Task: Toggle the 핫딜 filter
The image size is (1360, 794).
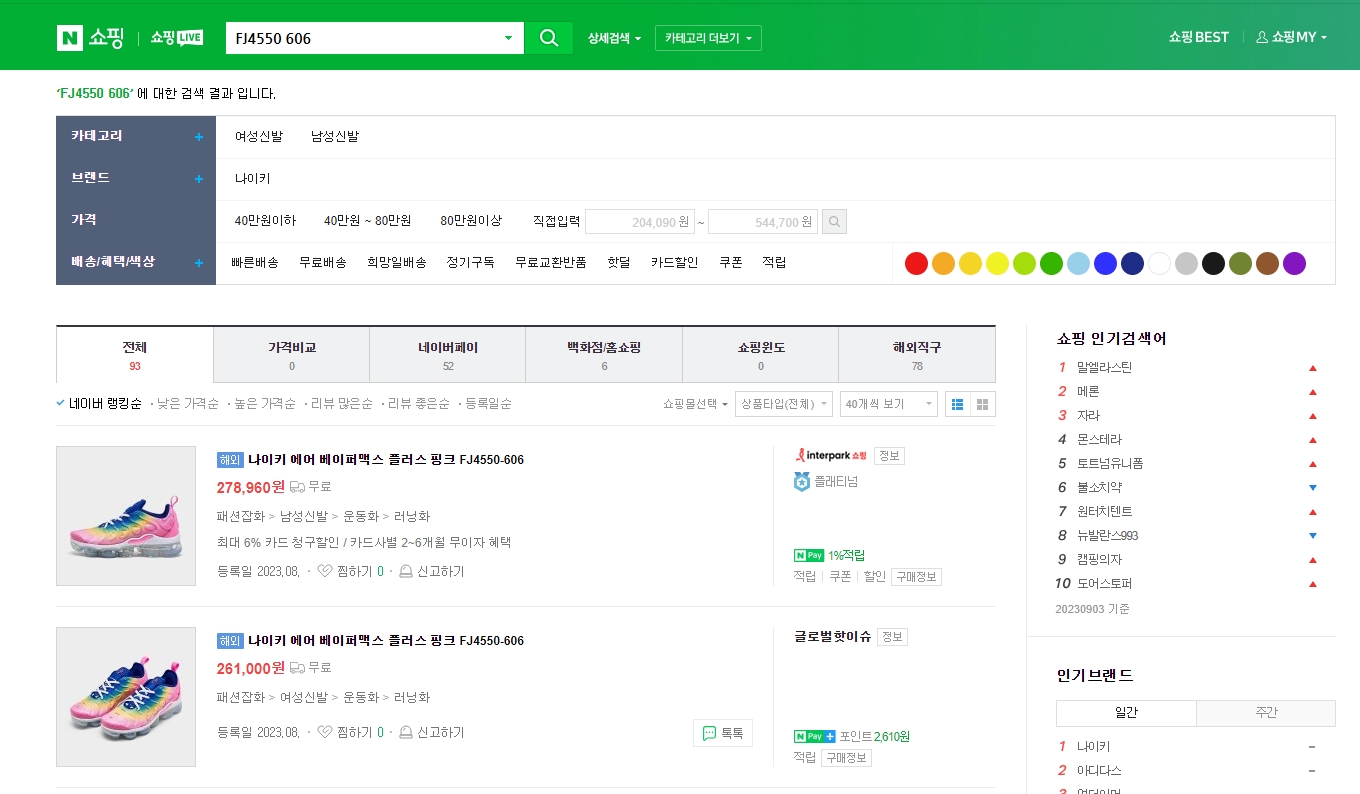Action: (x=619, y=262)
